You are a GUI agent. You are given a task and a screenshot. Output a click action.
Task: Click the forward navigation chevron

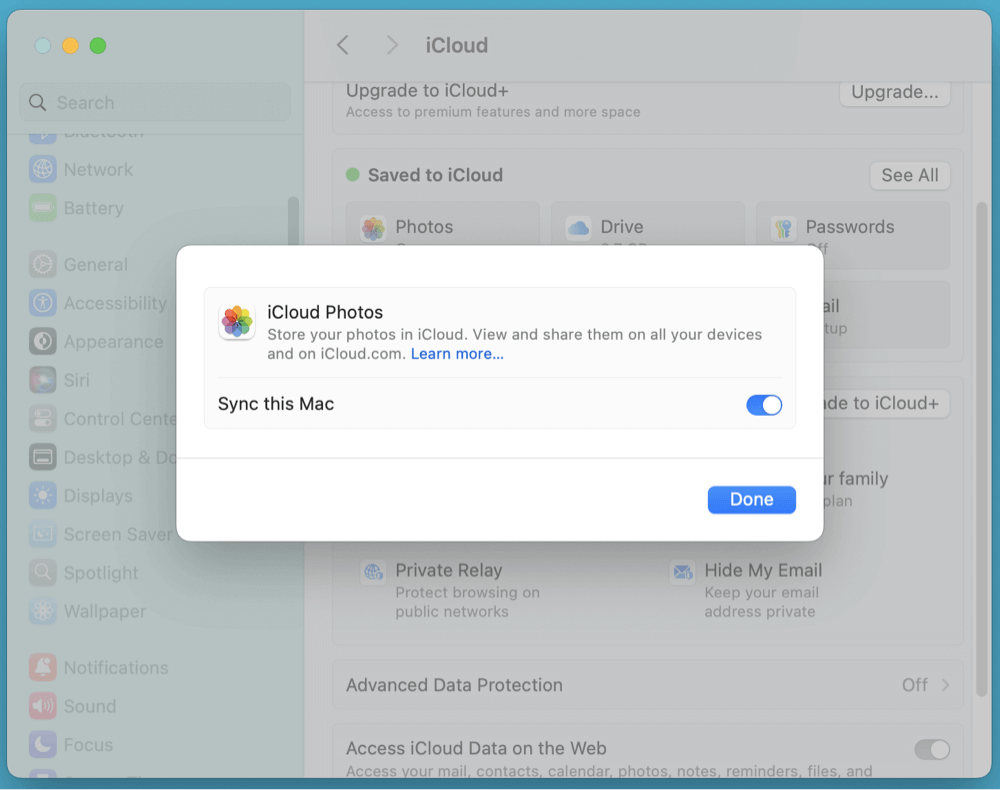pos(391,45)
